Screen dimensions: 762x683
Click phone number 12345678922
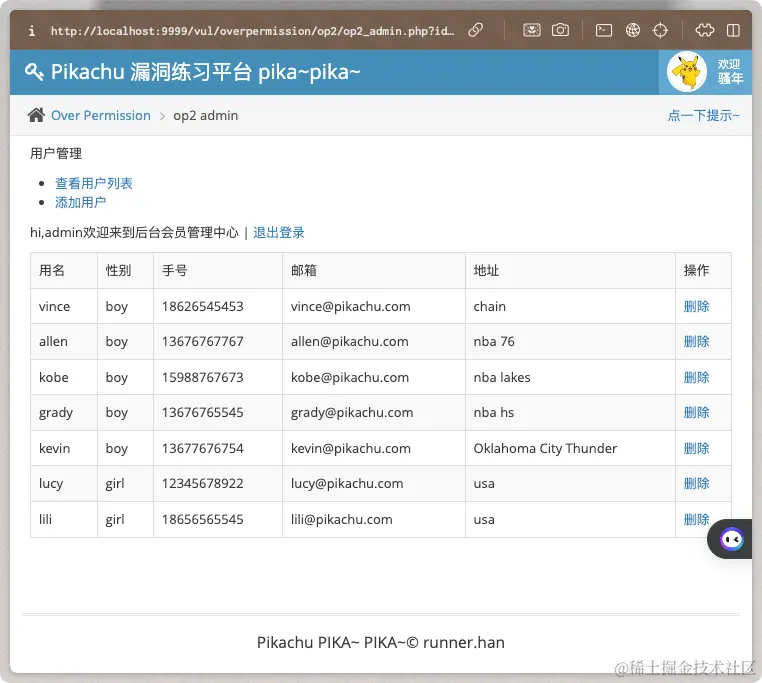click(203, 484)
